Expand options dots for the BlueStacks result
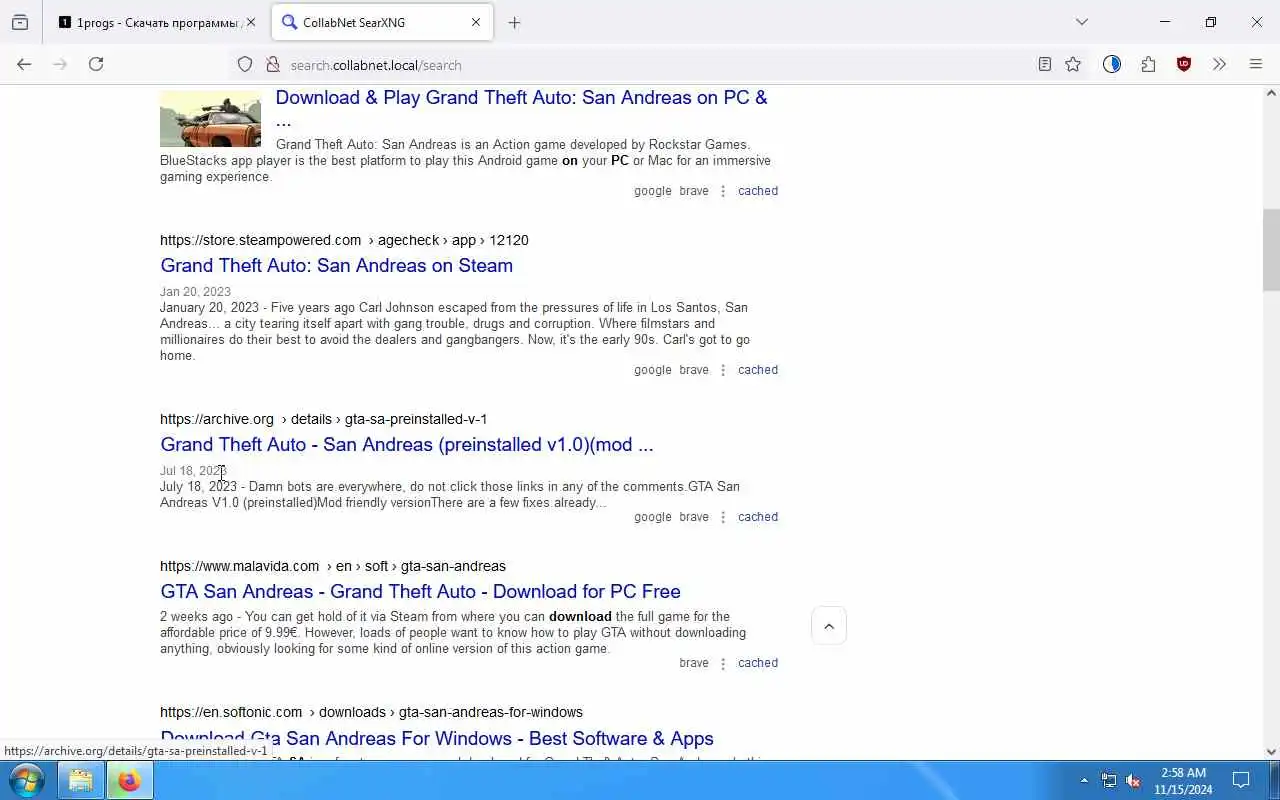Viewport: 1280px width, 800px height. 723,190
